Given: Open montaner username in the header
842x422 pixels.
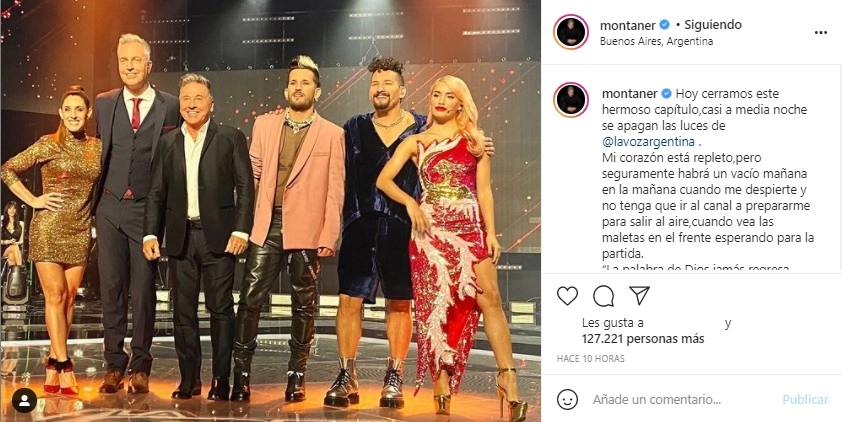Looking at the screenshot, I should (628, 25).
